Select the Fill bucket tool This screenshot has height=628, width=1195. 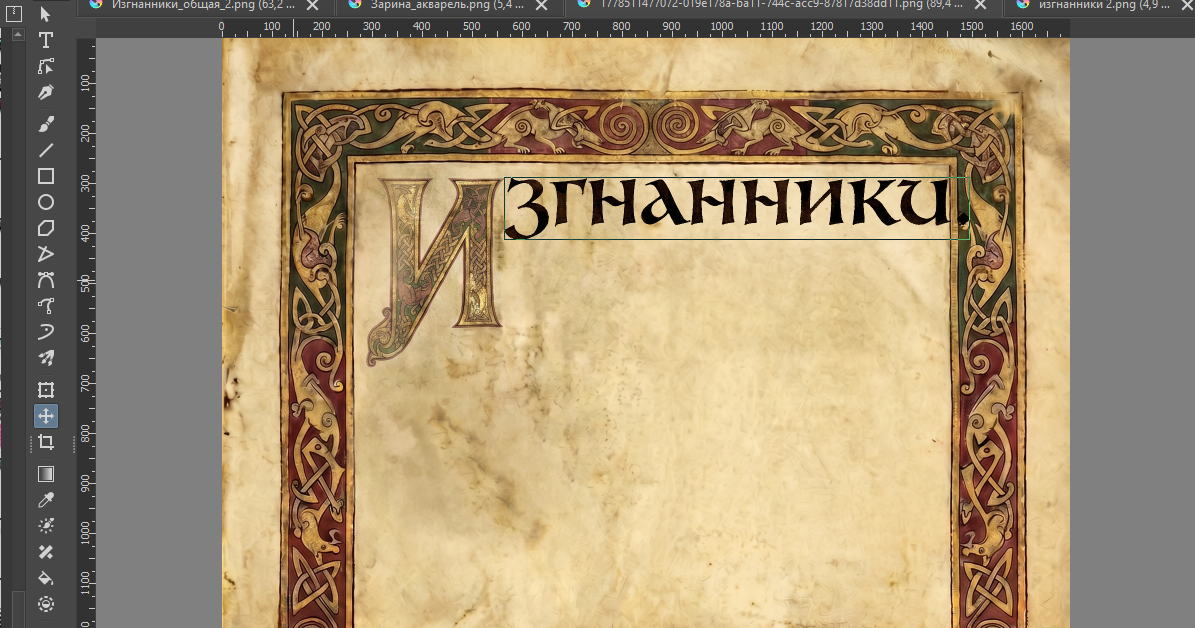coord(46,578)
